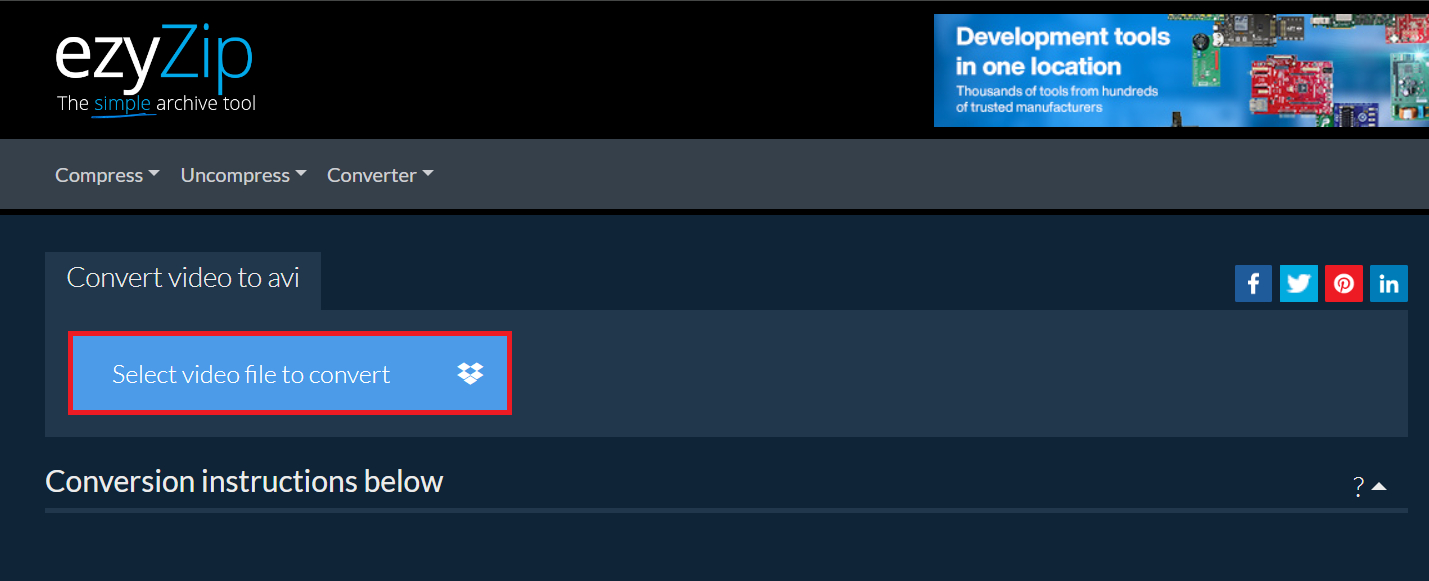The height and width of the screenshot is (581, 1429).
Task: Open the Uncompress menu
Action: pyautogui.click(x=243, y=175)
